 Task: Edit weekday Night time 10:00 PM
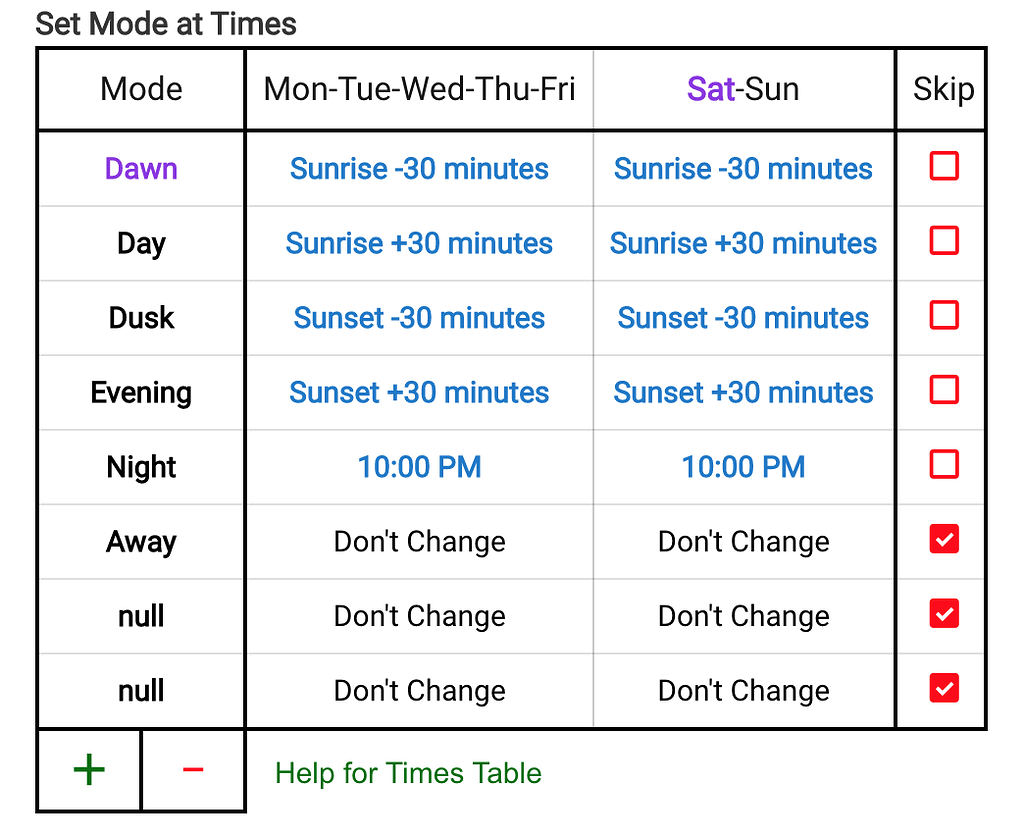(419, 467)
